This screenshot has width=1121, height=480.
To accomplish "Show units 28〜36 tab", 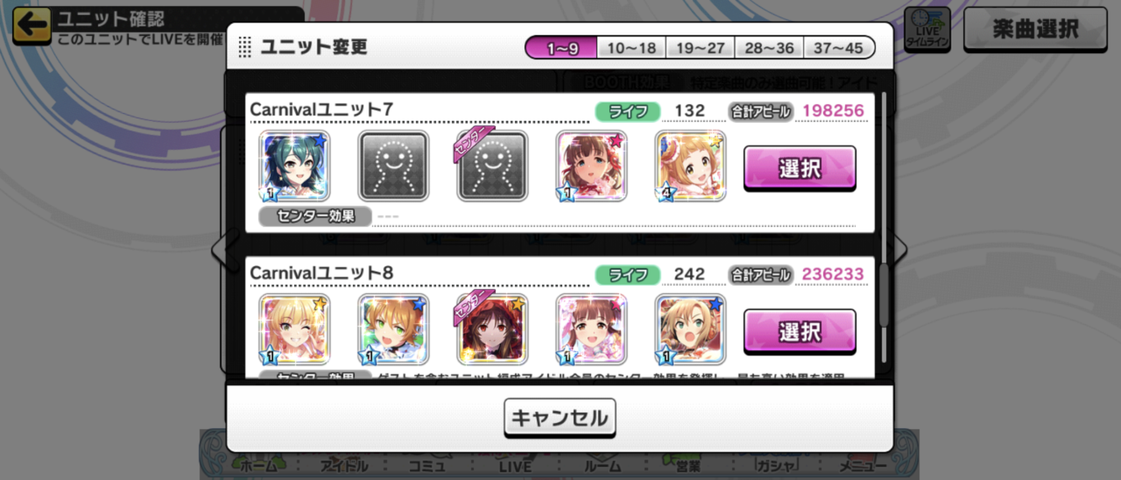I will pyautogui.click(x=770, y=48).
